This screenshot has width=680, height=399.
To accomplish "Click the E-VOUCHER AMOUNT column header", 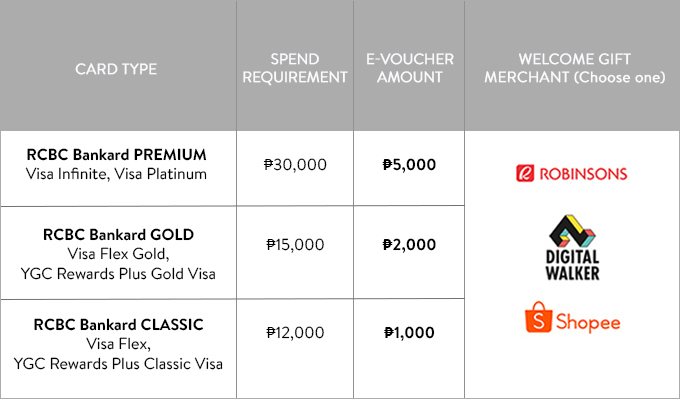I will coord(409,68).
